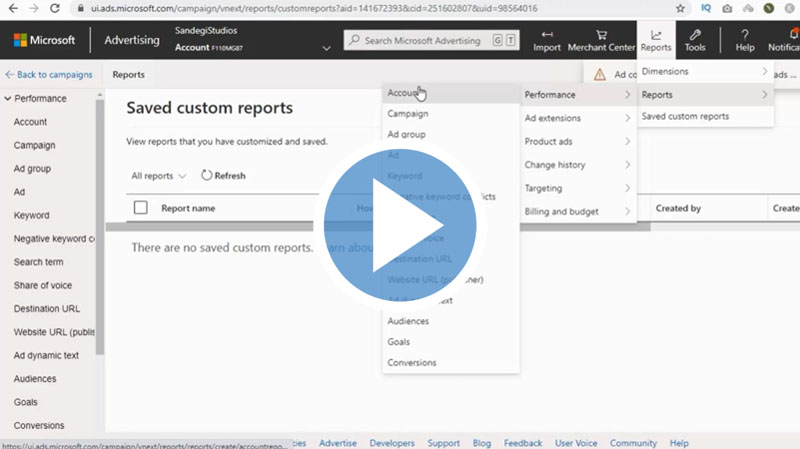Collapse the Performance sidebar section
Viewport: 800px width, 449px height.
point(8,98)
